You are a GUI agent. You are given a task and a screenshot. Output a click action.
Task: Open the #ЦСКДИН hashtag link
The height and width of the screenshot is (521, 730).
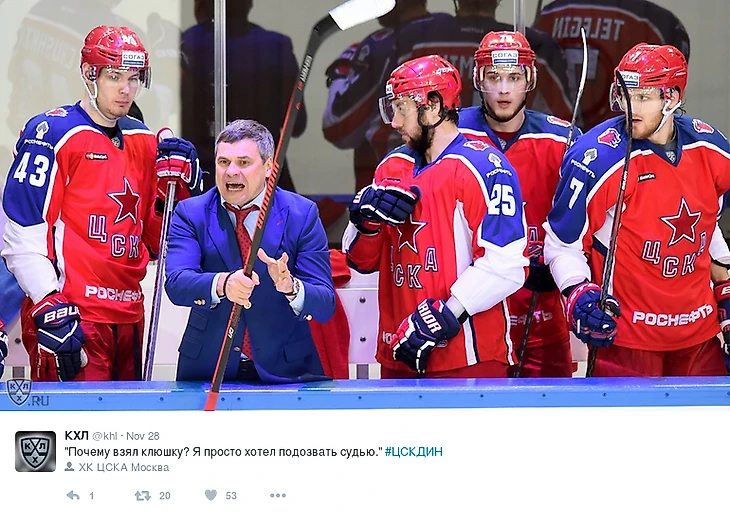(413, 452)
